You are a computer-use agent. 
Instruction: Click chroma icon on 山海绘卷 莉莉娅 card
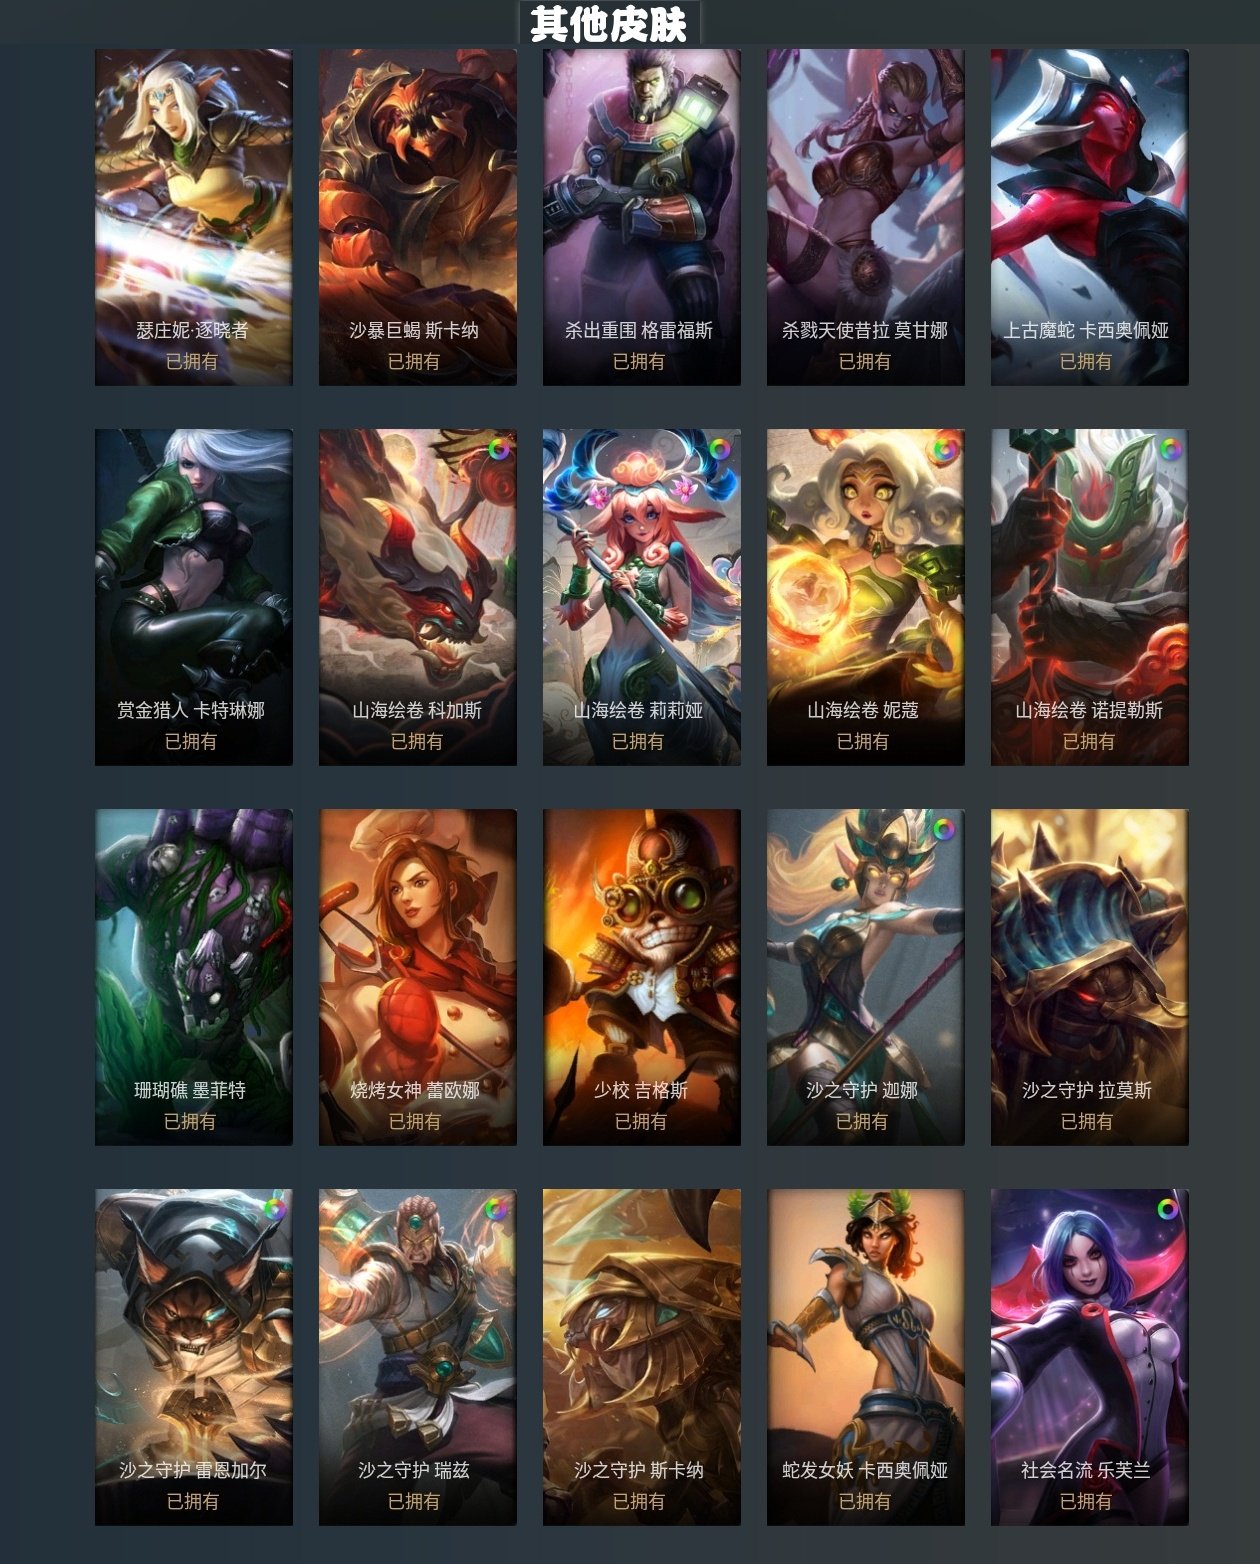click(x=720, y=450)
